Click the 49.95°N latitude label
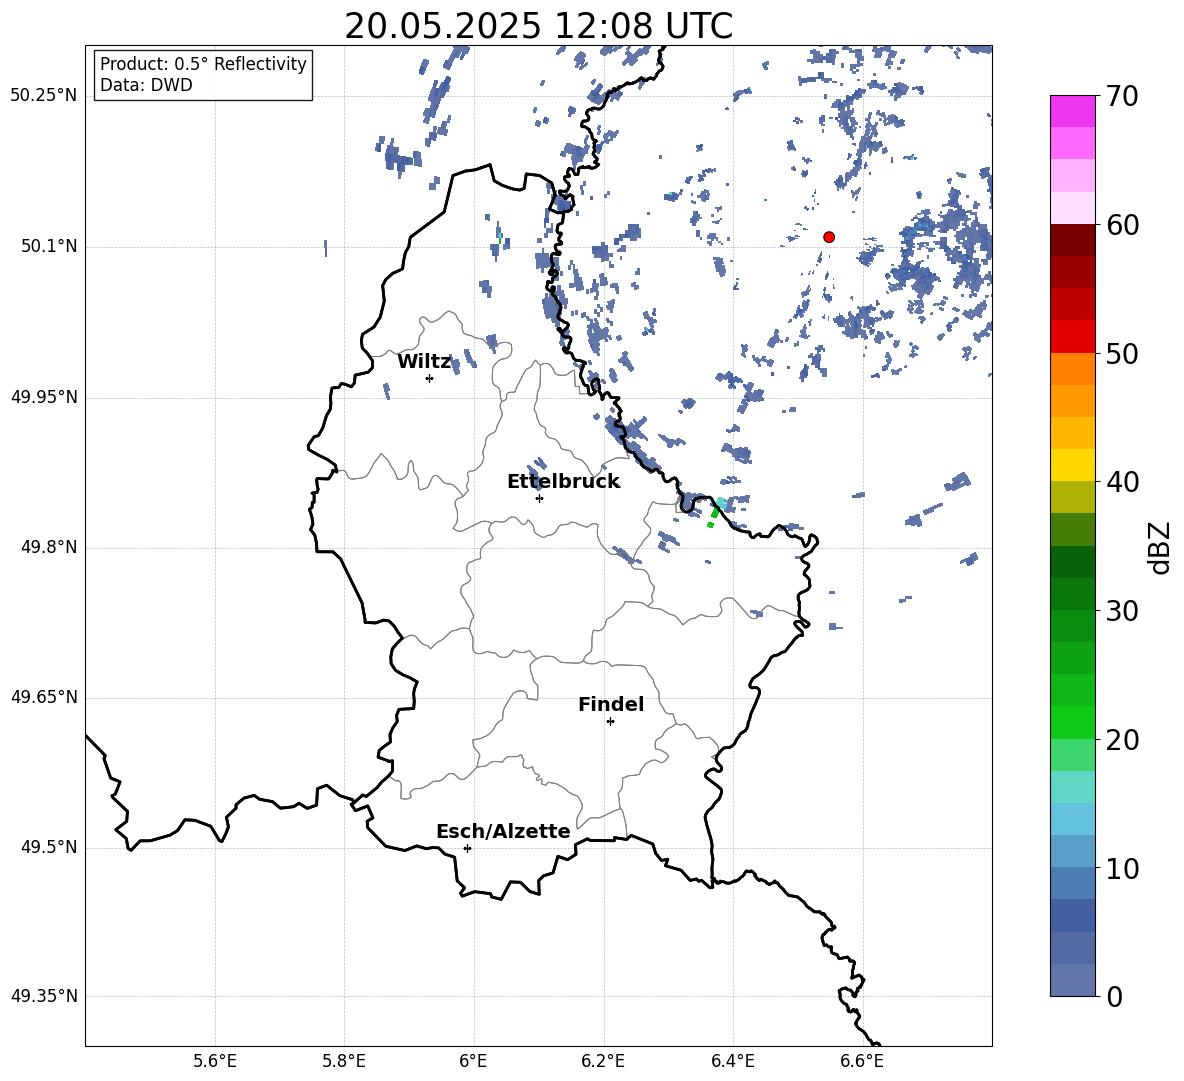The width and height of the screenshot is (1184, 1081). (44, 397)
